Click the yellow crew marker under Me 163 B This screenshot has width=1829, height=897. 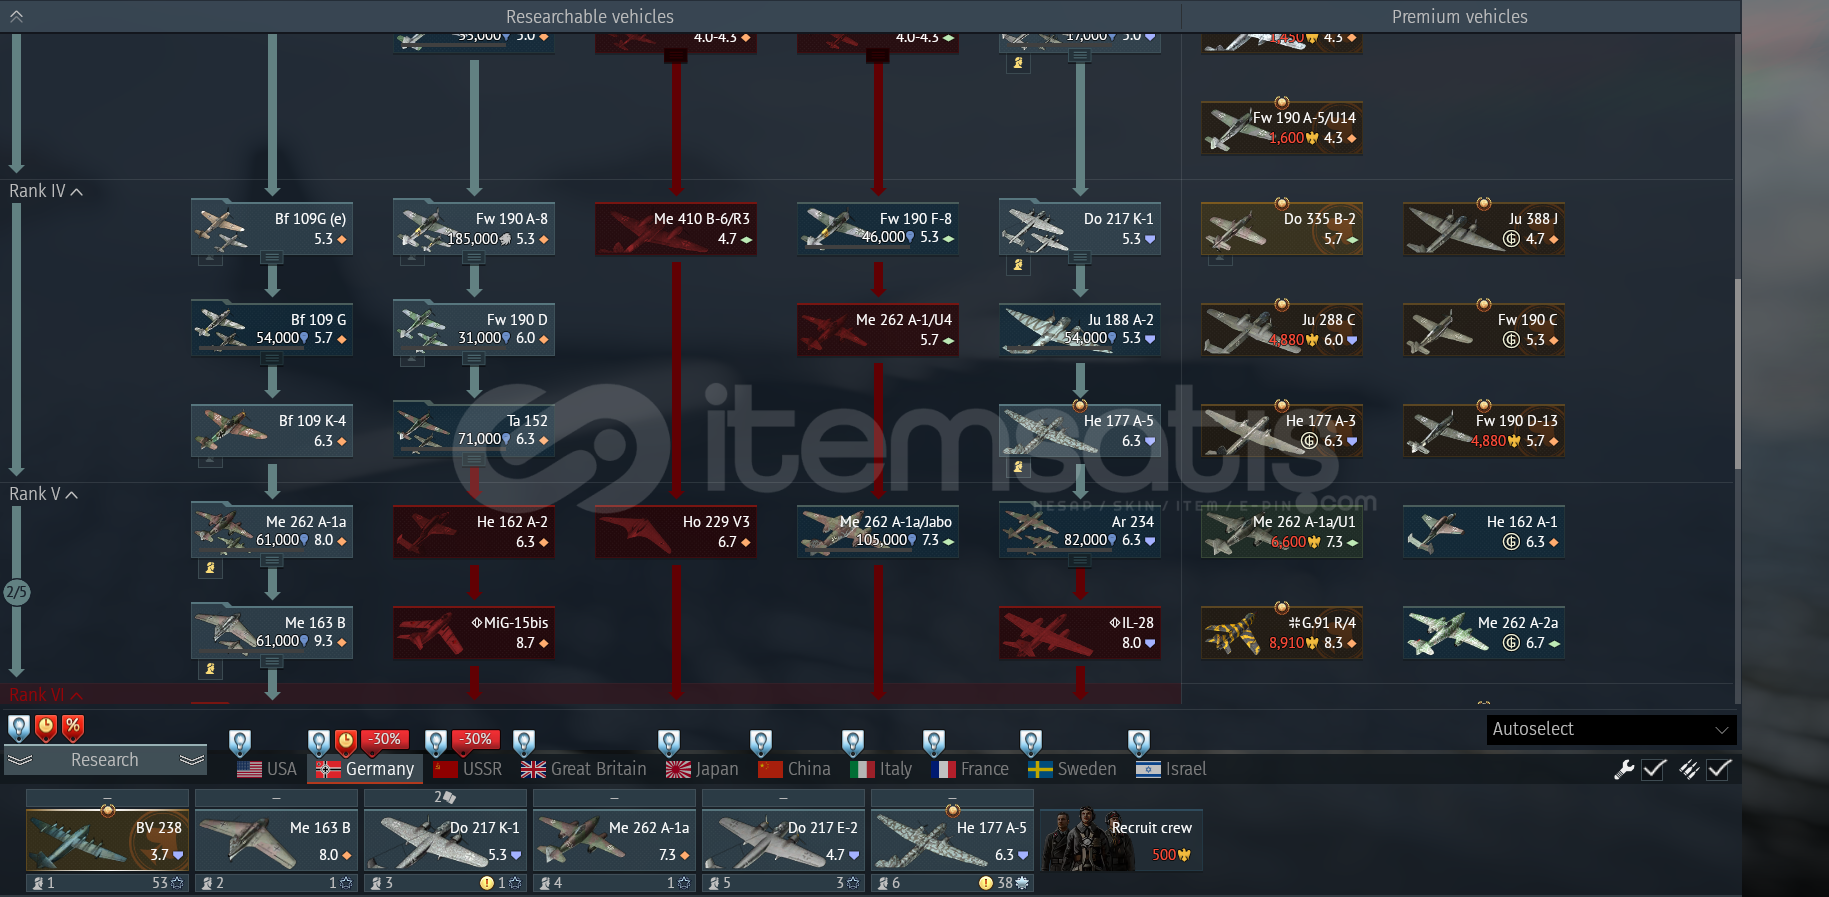210,669
